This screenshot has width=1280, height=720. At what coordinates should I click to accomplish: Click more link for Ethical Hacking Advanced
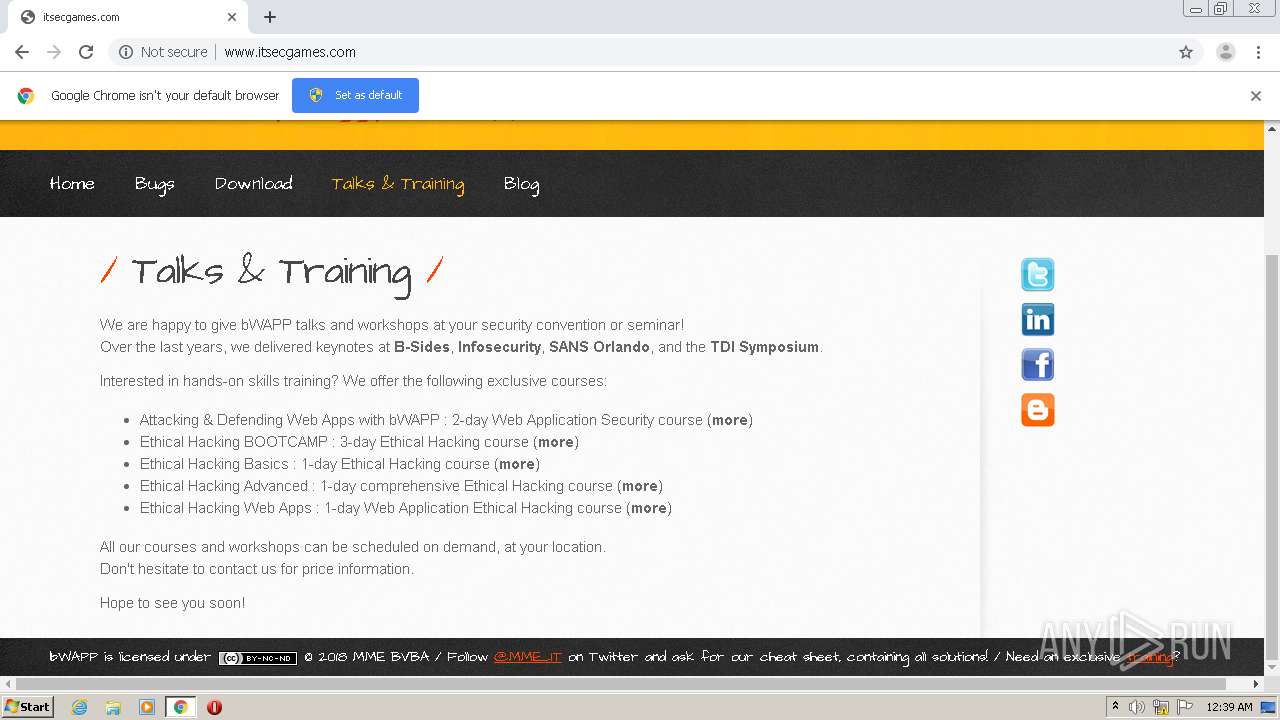click(x=640, y=486)
